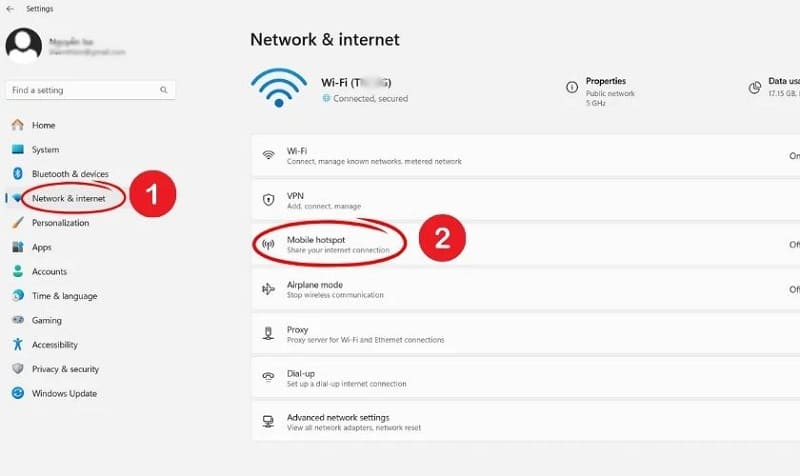Screen dimensions: 800x476
Task: Click the Airplane mode icon
Action: click(x=268, y=289)
